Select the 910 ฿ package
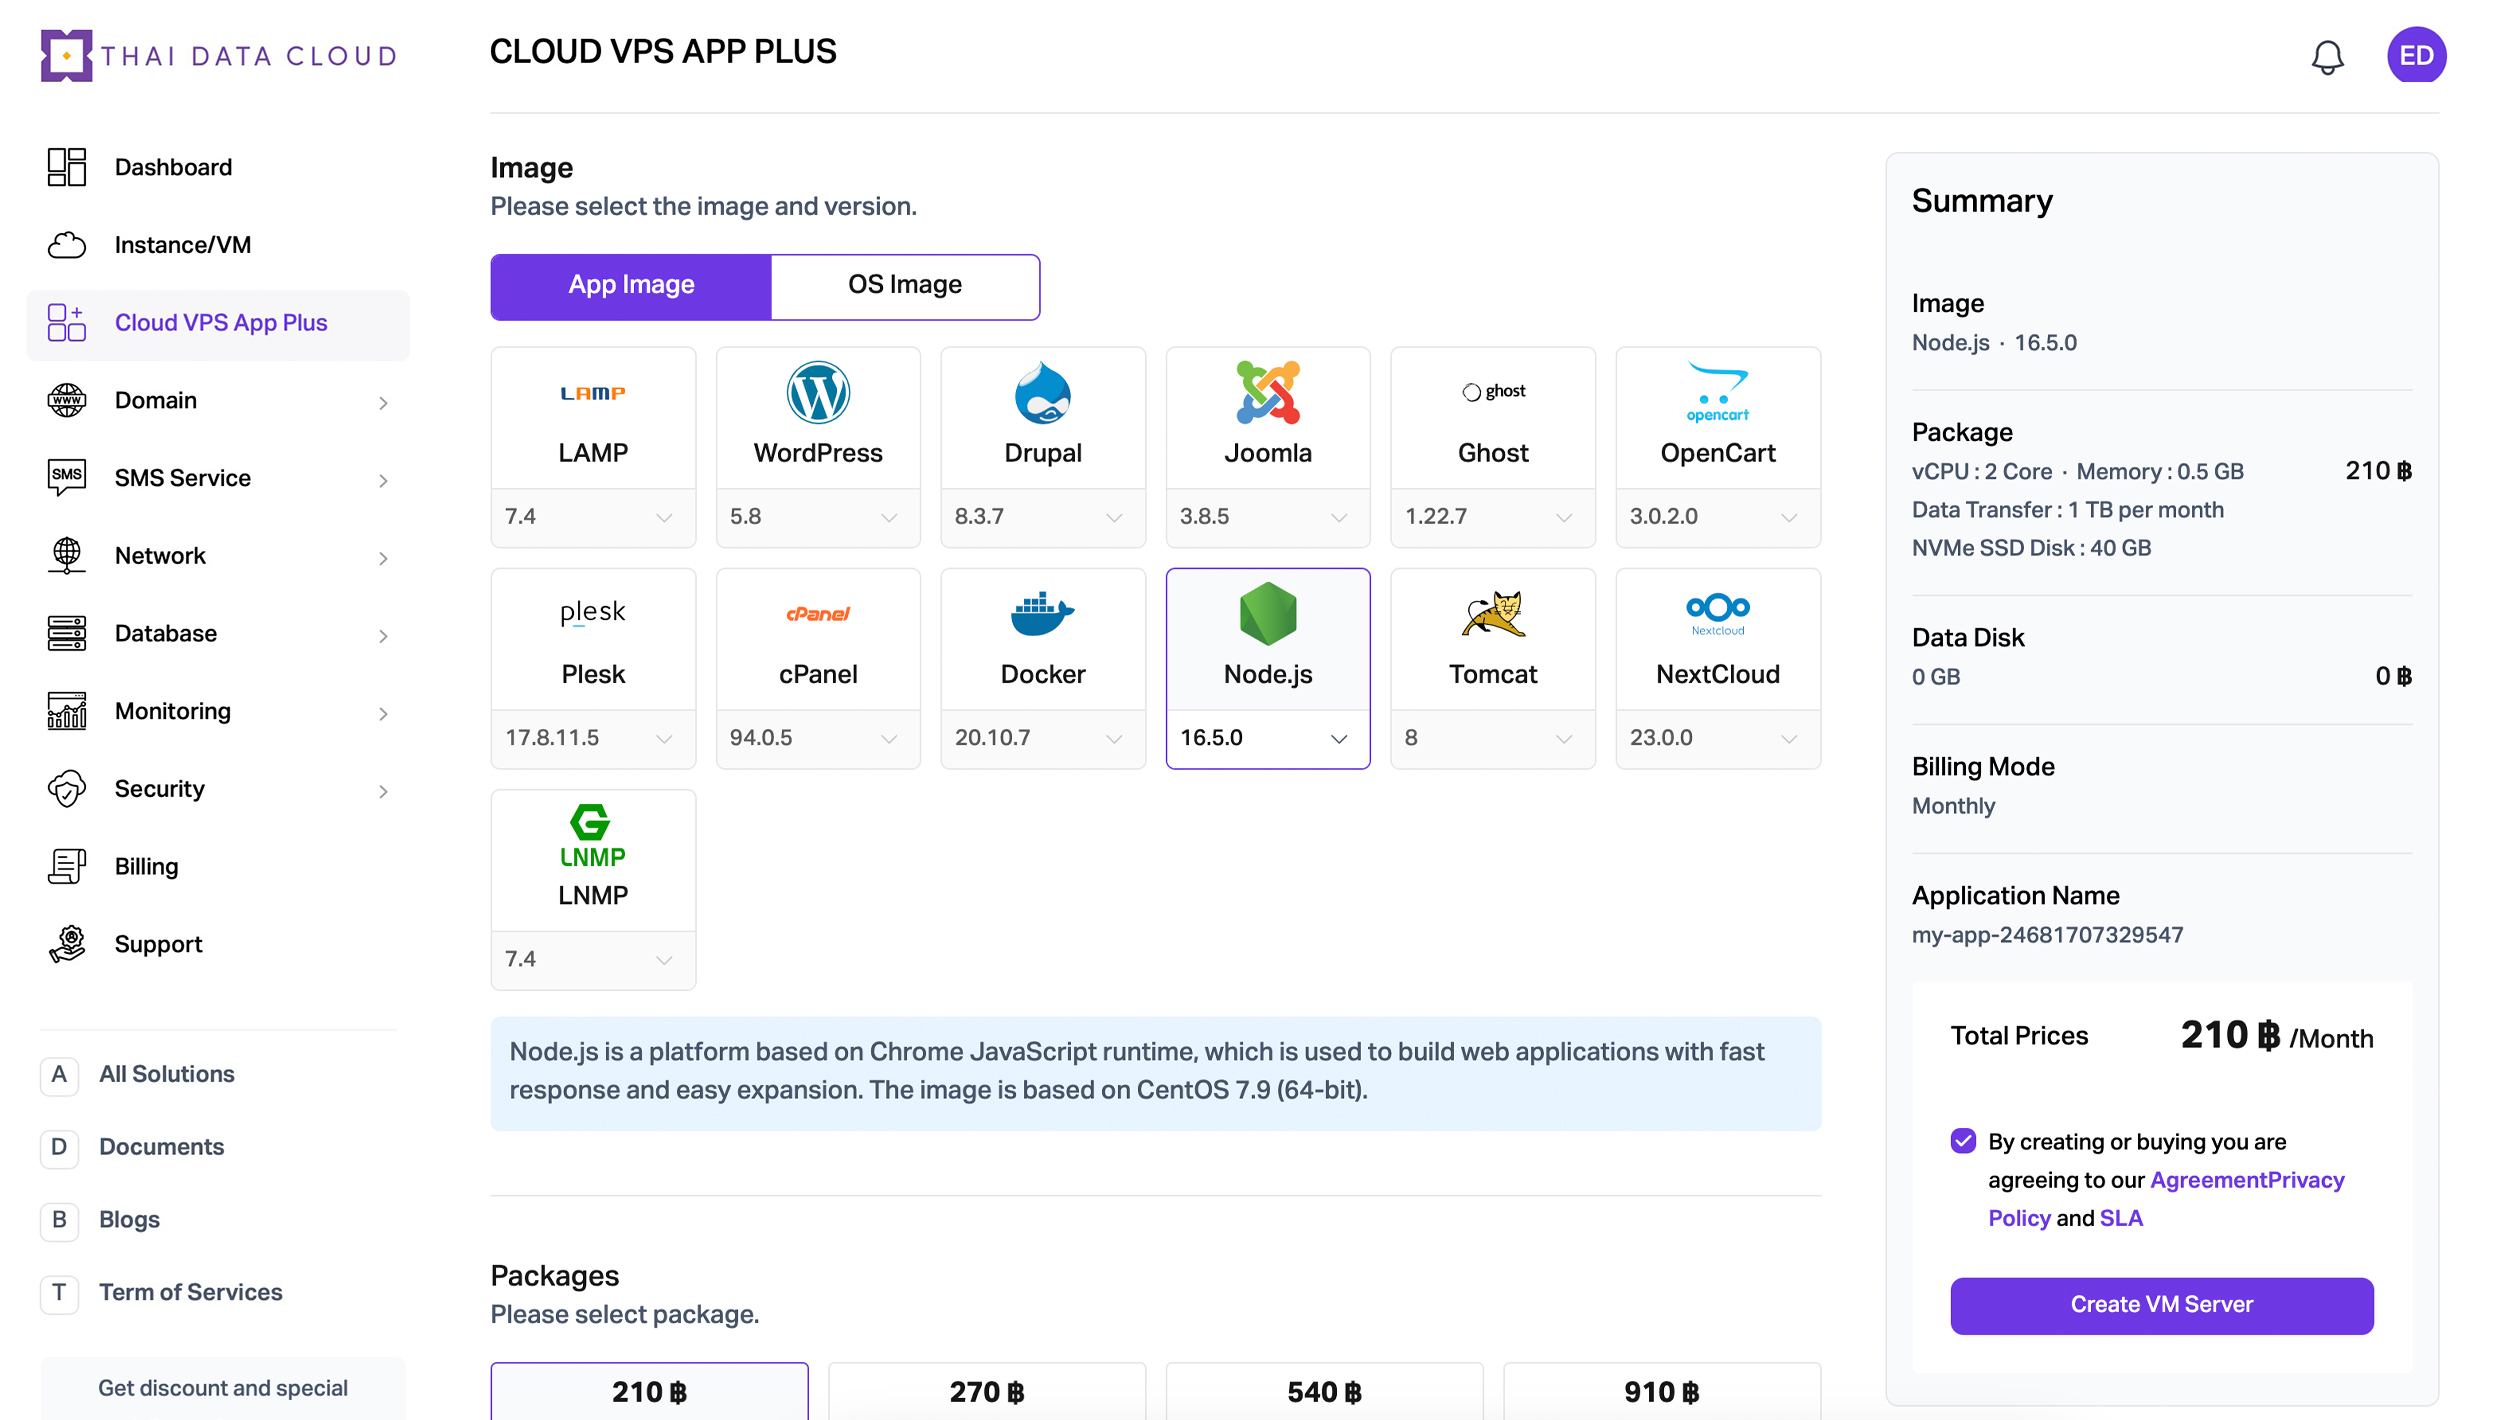The height and width of the screenshot is (1420, 2500). [1661, 1391]
